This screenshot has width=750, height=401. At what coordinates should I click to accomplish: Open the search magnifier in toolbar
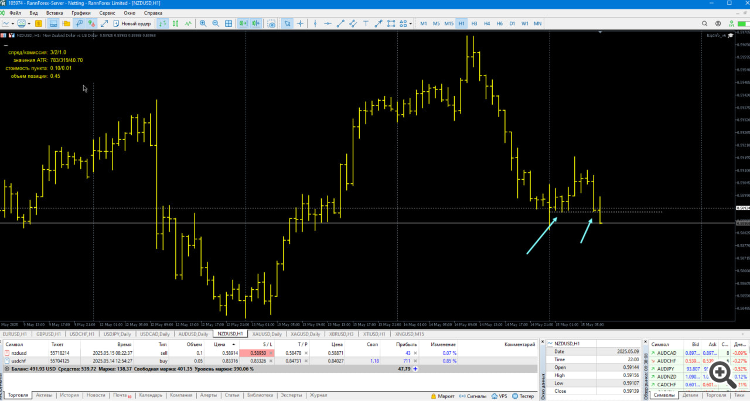click(x=705, y=23)
